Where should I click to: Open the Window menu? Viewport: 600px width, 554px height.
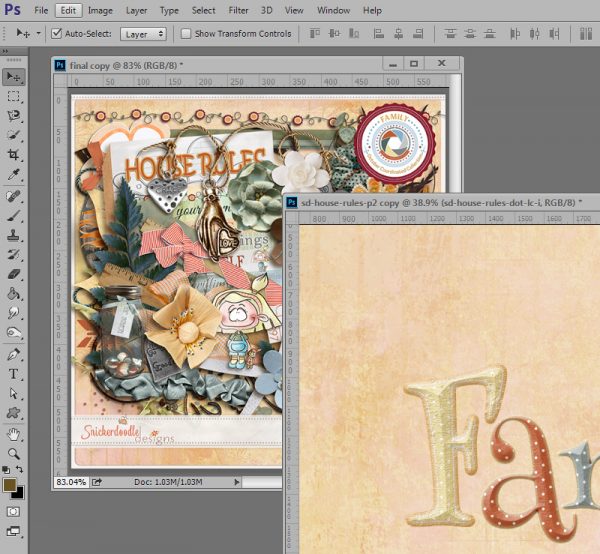pyautogui.click(x=333, y=10)
